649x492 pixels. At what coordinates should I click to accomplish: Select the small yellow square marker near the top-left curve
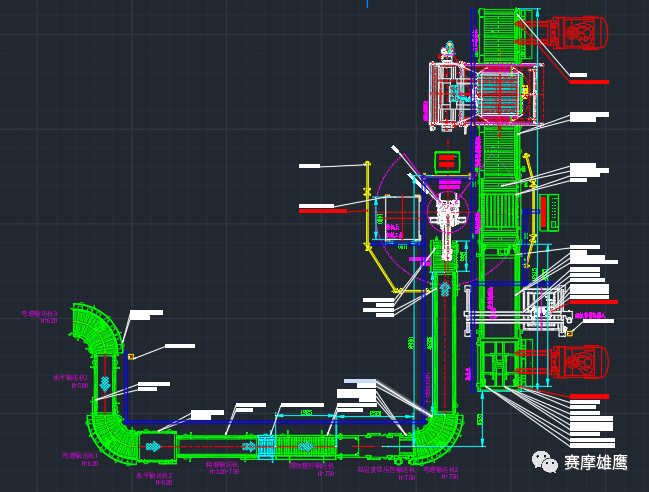pos(131,356)
